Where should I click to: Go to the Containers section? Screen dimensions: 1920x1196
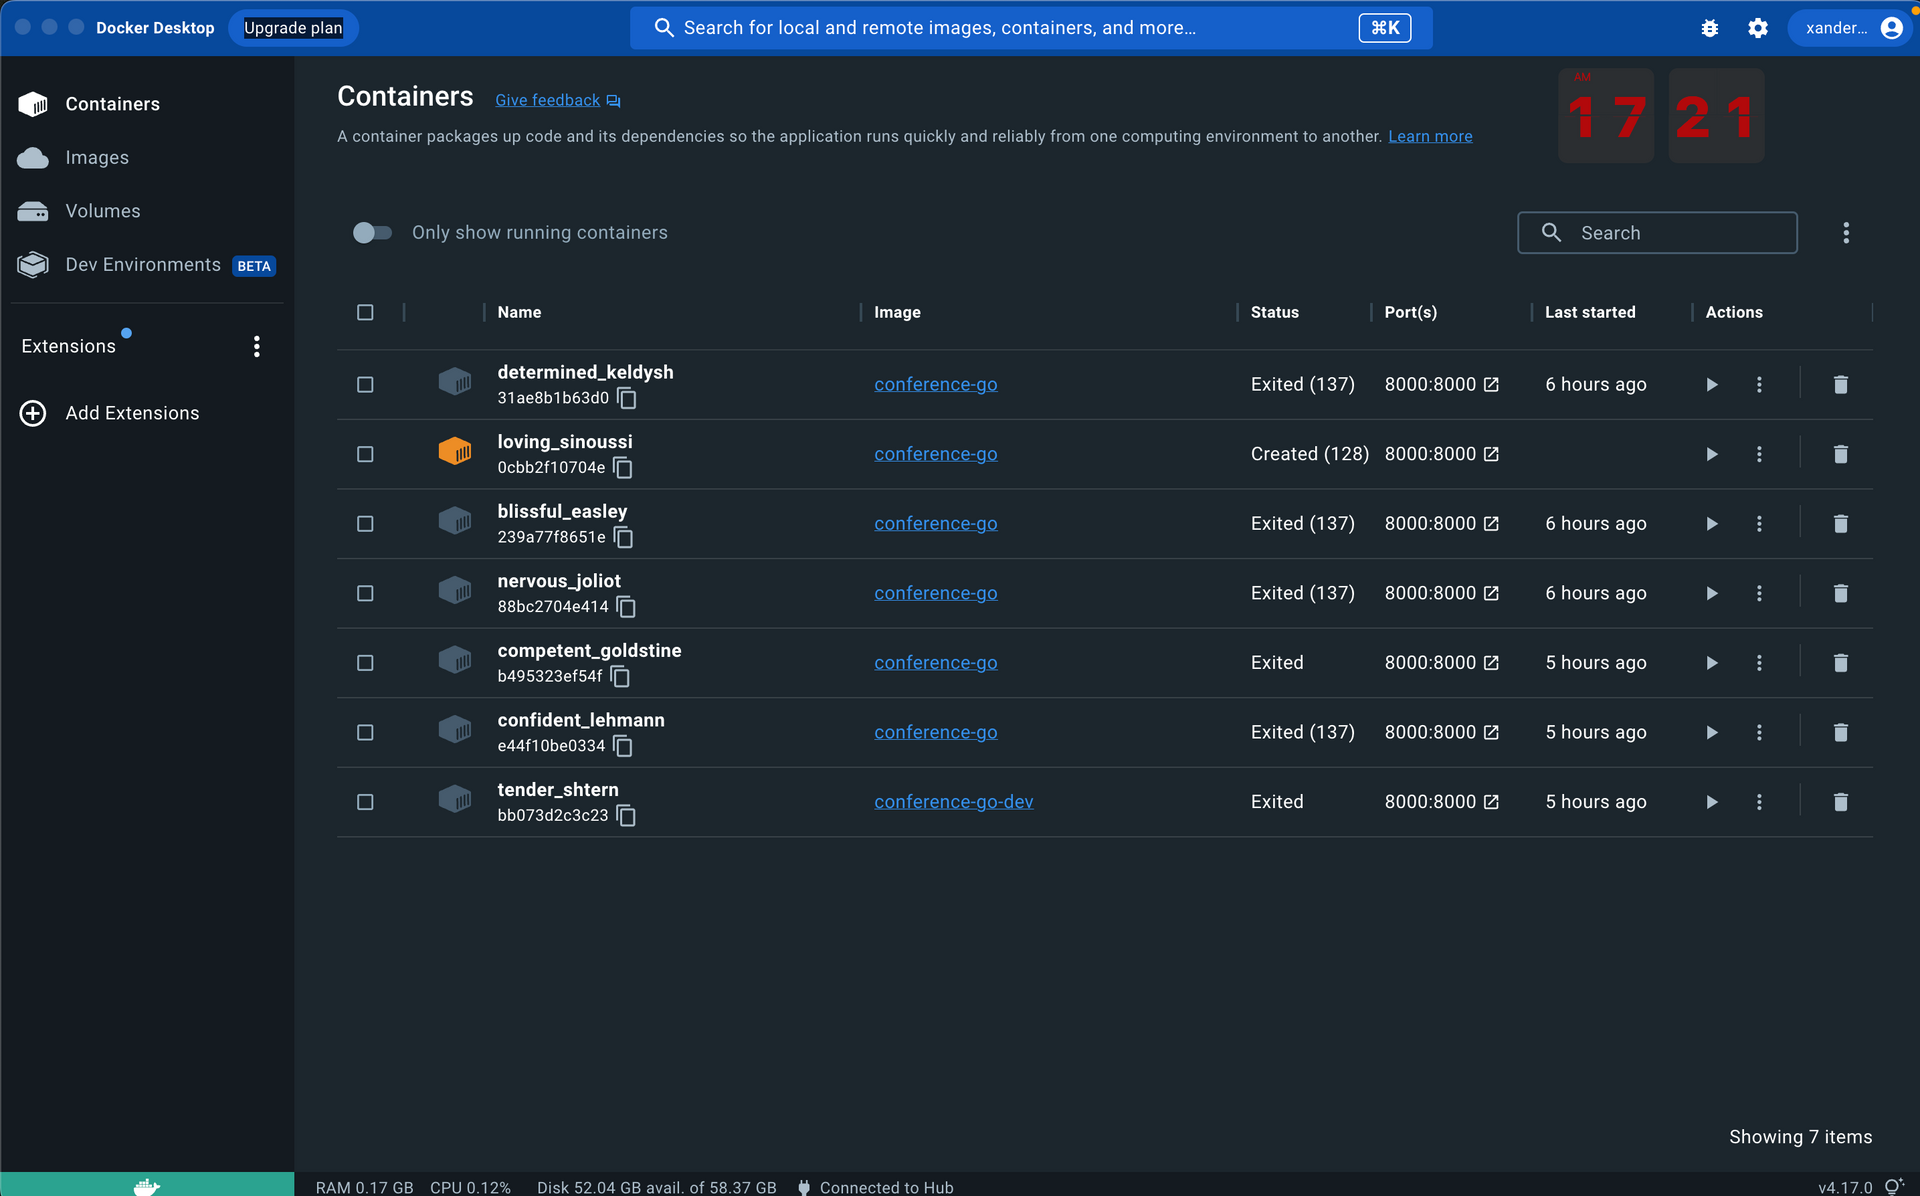(147, 104)
